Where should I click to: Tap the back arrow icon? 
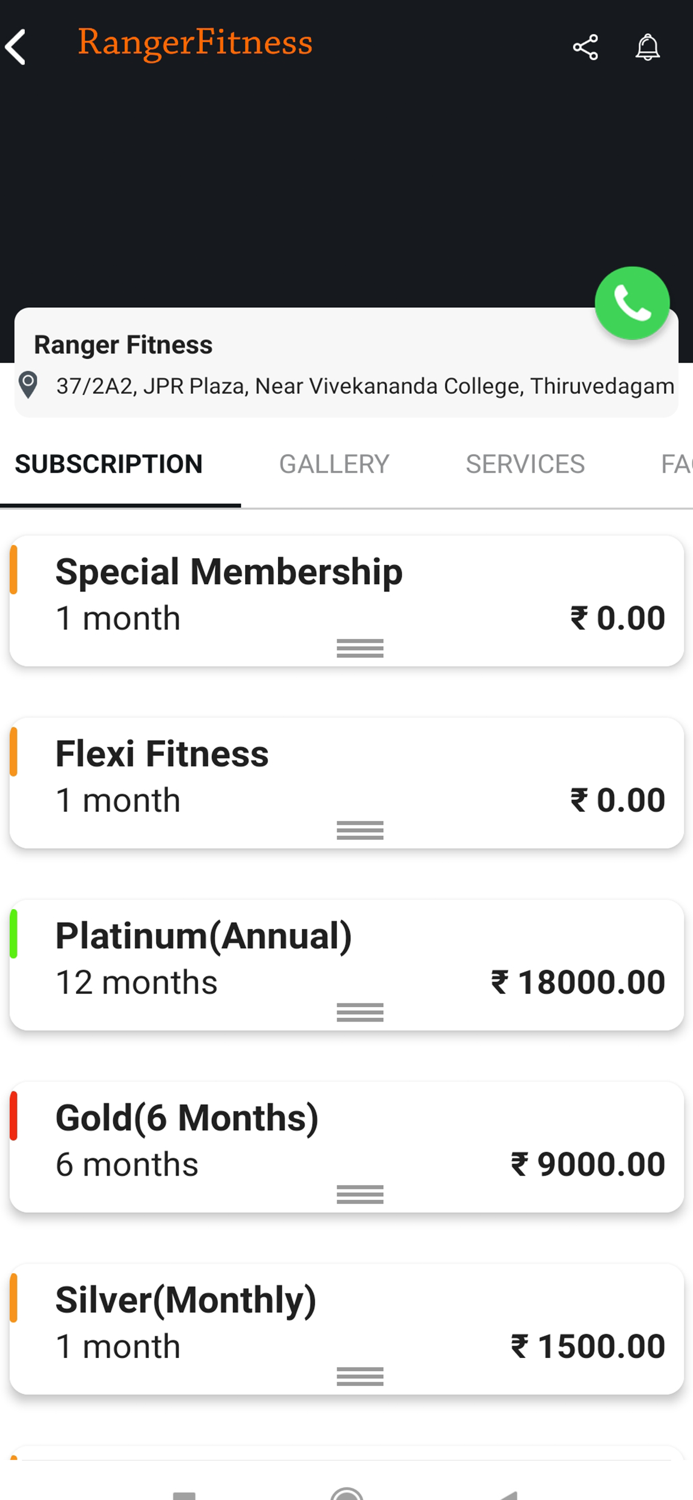[16, 47]
